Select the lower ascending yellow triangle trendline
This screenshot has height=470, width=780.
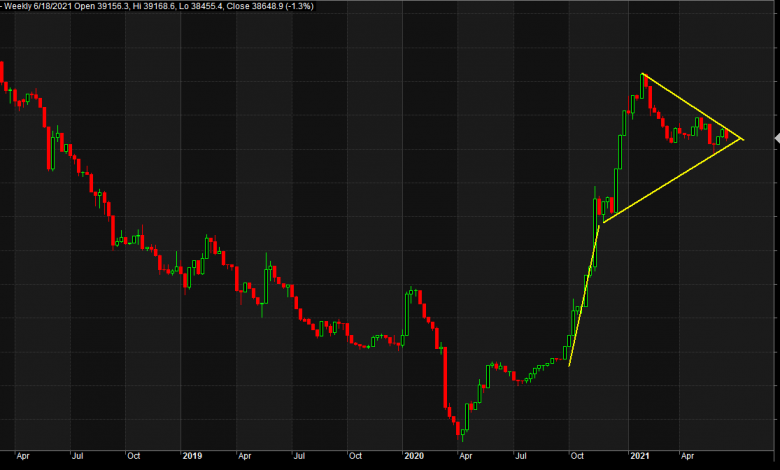pyautogui.click(x=672, y=180)
